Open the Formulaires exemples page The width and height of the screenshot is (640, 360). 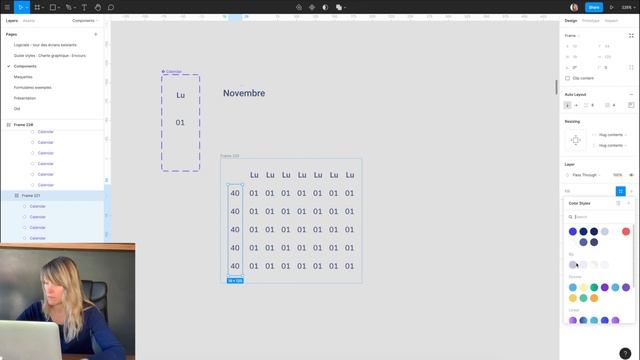[x=33, y=87]
